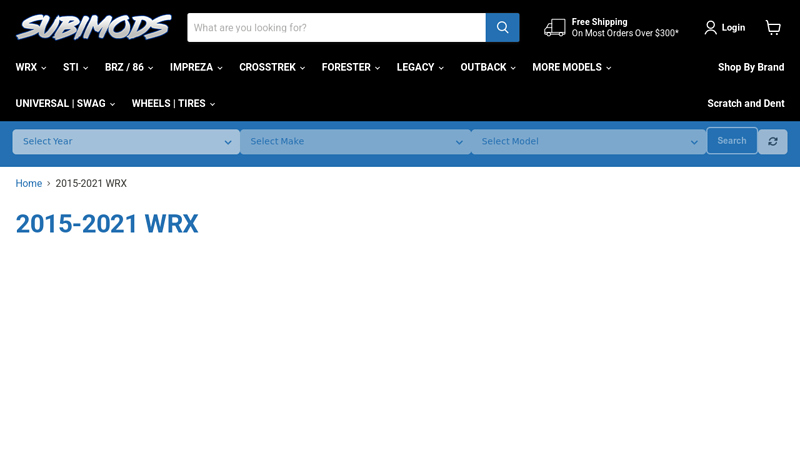Click the vehicle Search button
Image resolution: width=800 pixels, height=450 pixels.
point(732,141)
